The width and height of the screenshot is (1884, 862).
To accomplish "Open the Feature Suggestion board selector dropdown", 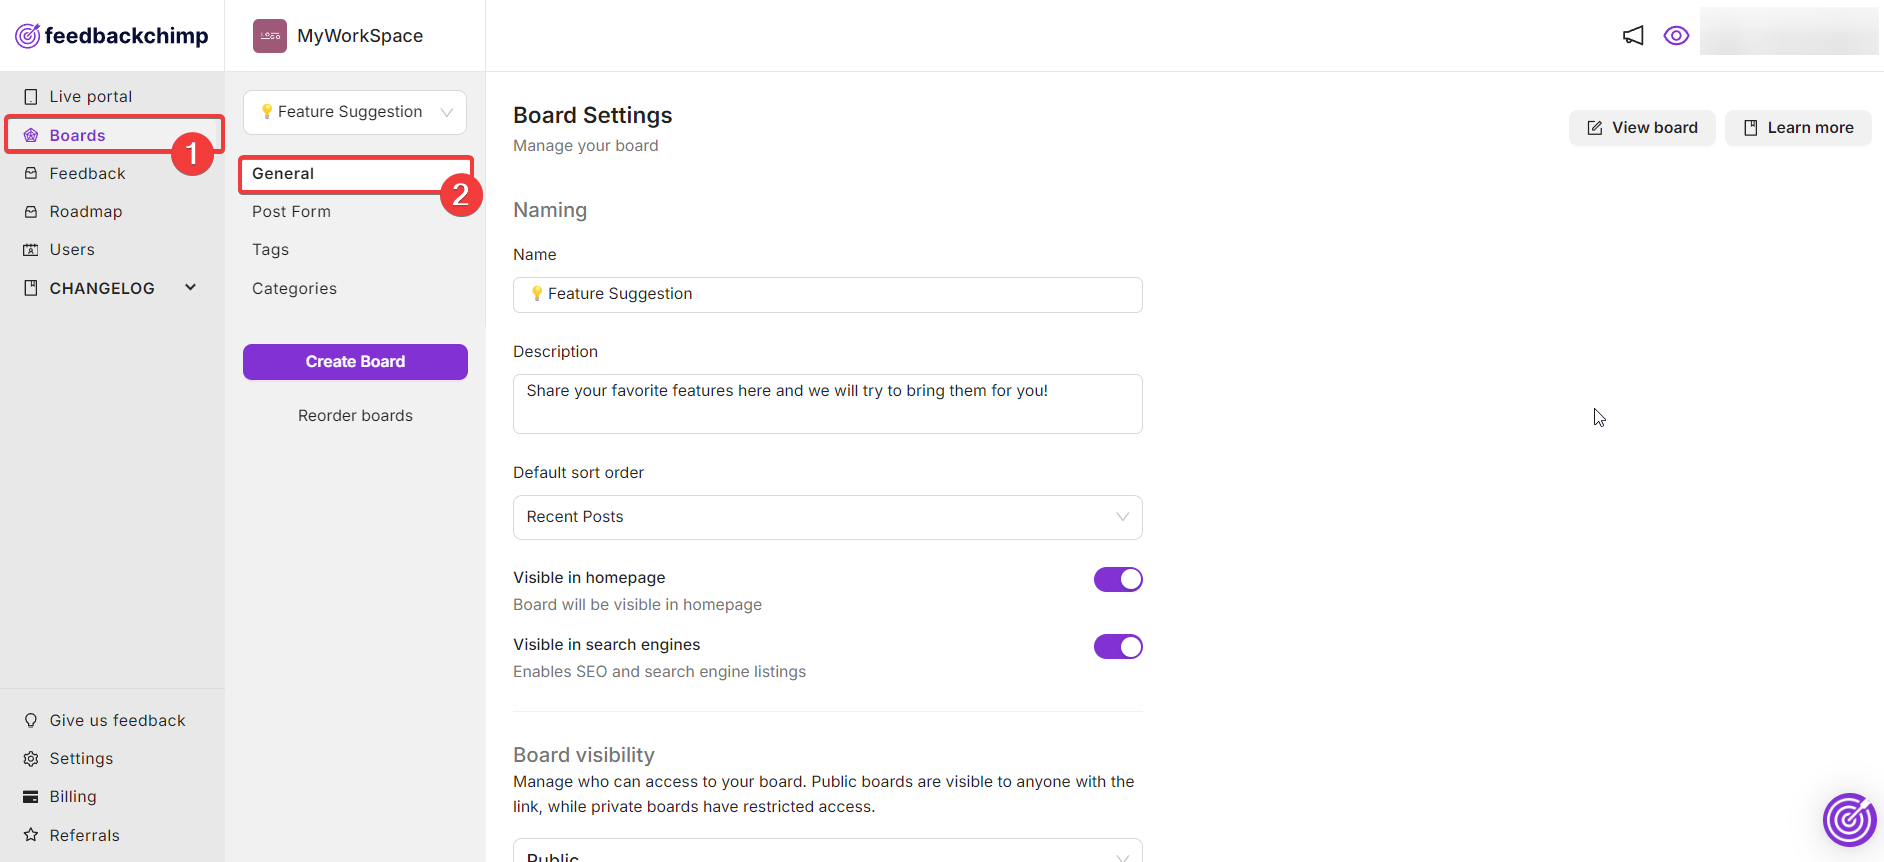I will pyautogui.click(x=355, y=112).
